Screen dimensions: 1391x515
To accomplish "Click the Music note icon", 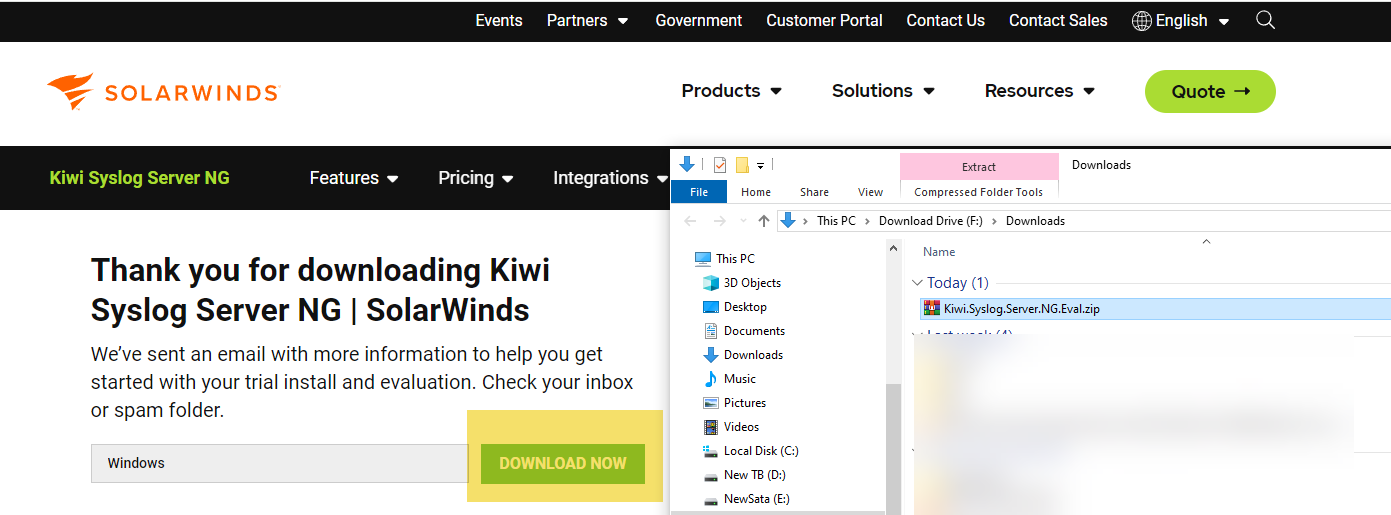I will (711, 379).
